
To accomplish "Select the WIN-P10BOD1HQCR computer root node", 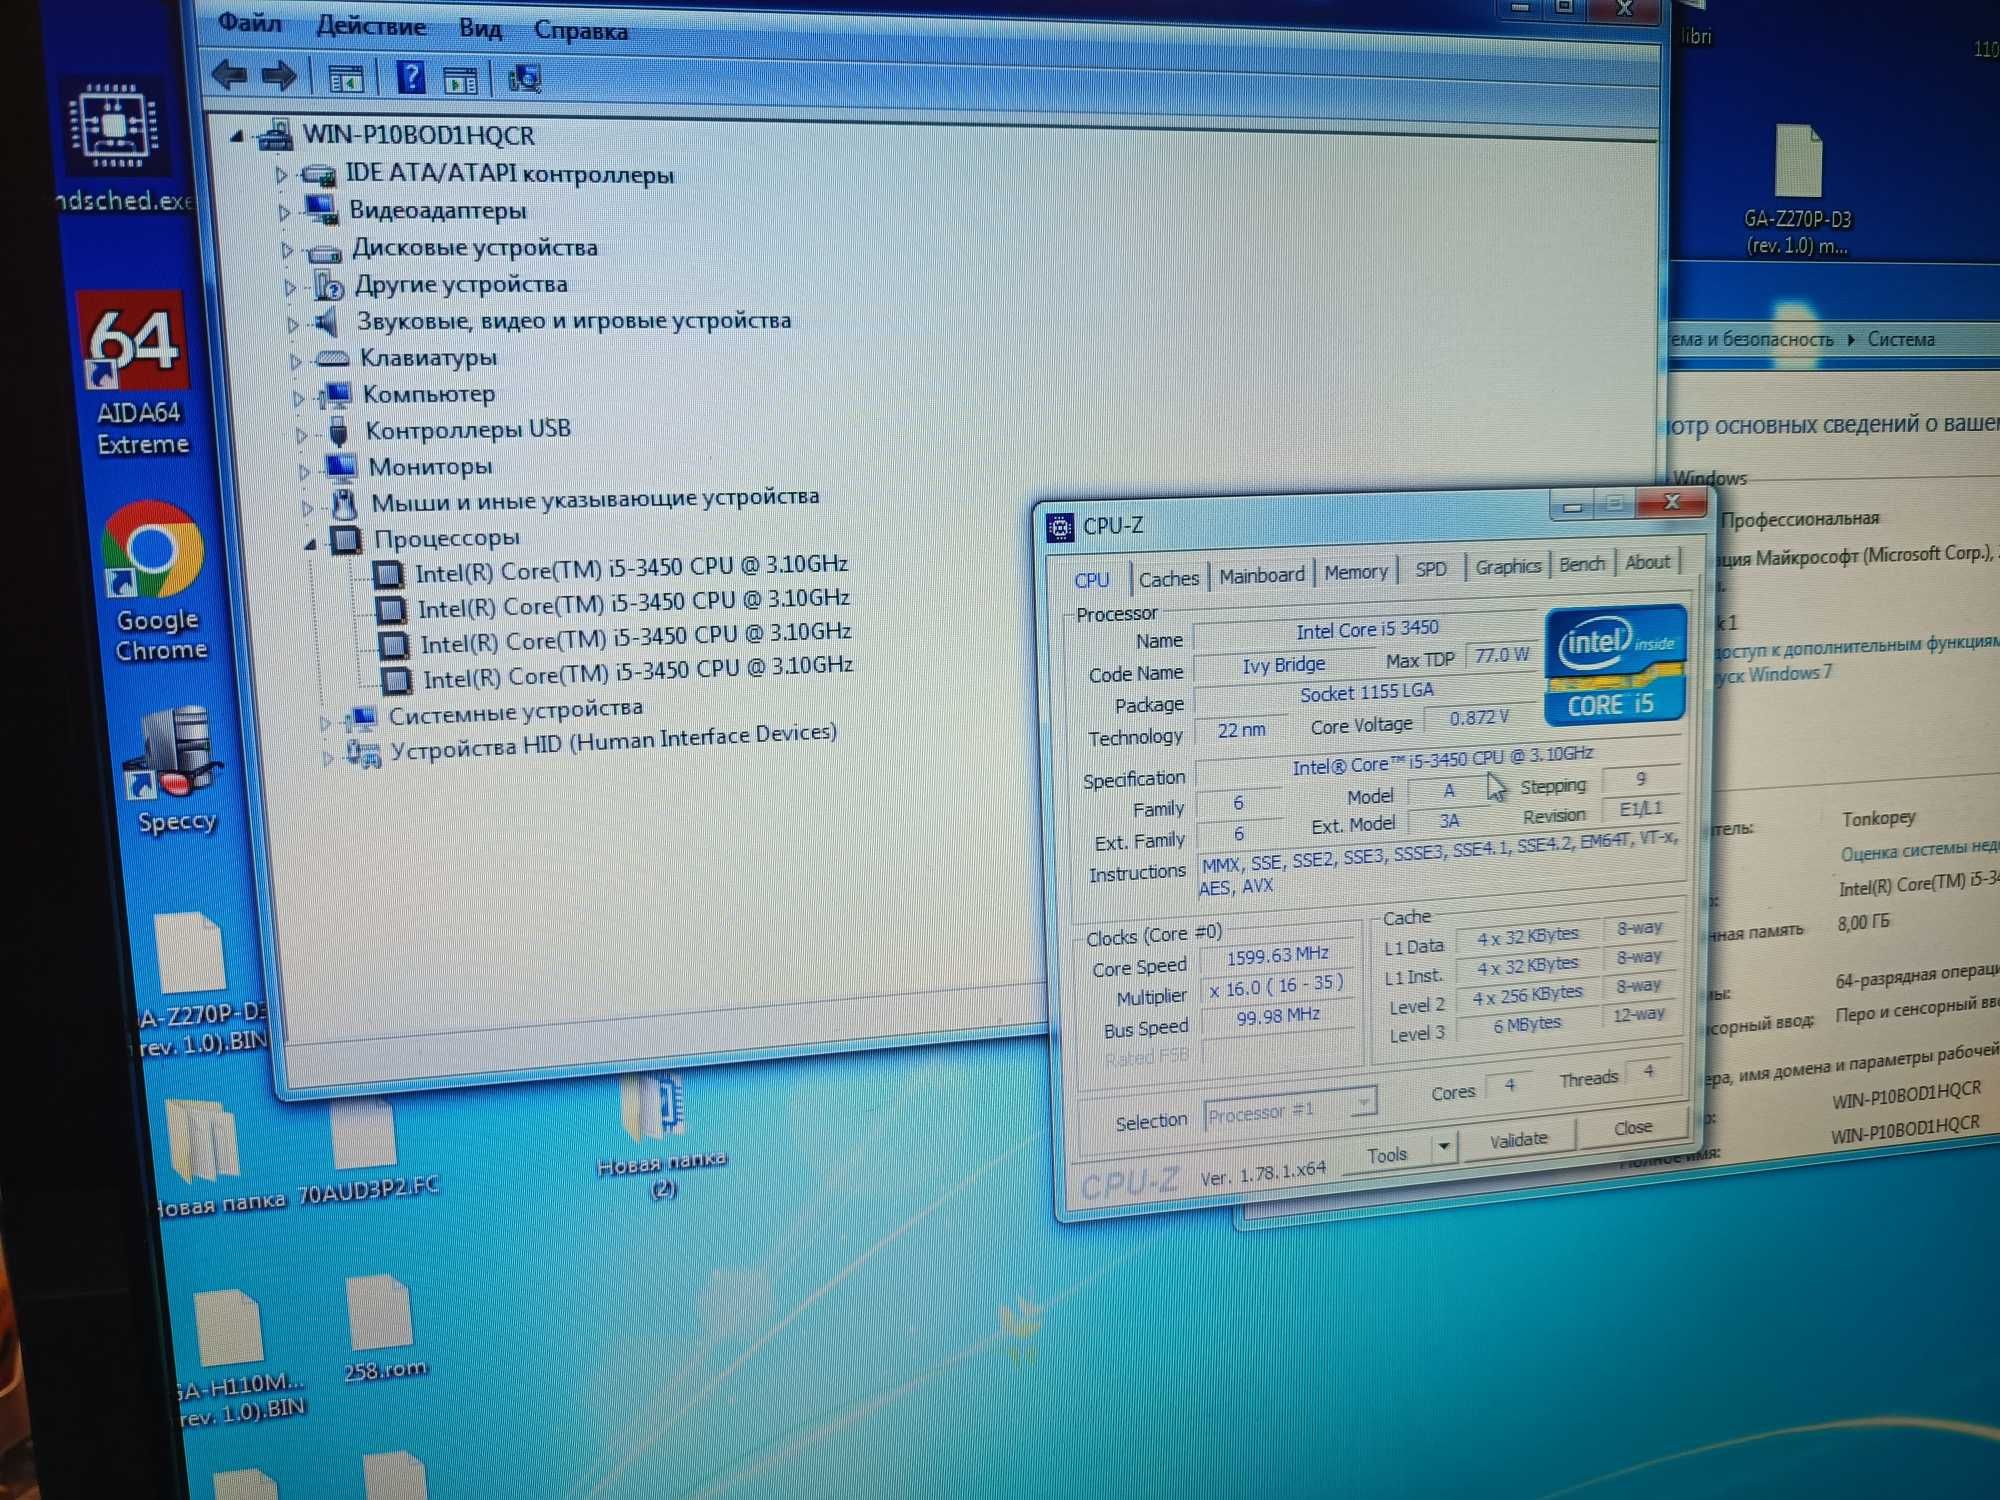I will 418,135.
